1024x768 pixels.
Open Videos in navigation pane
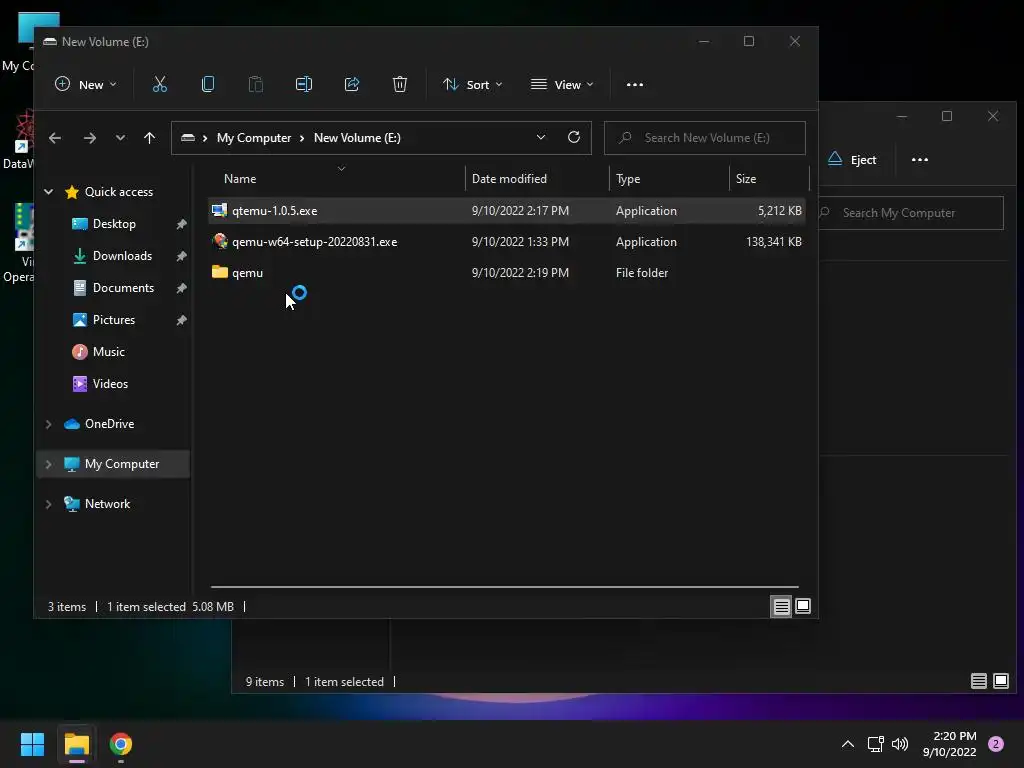point(110,384)
